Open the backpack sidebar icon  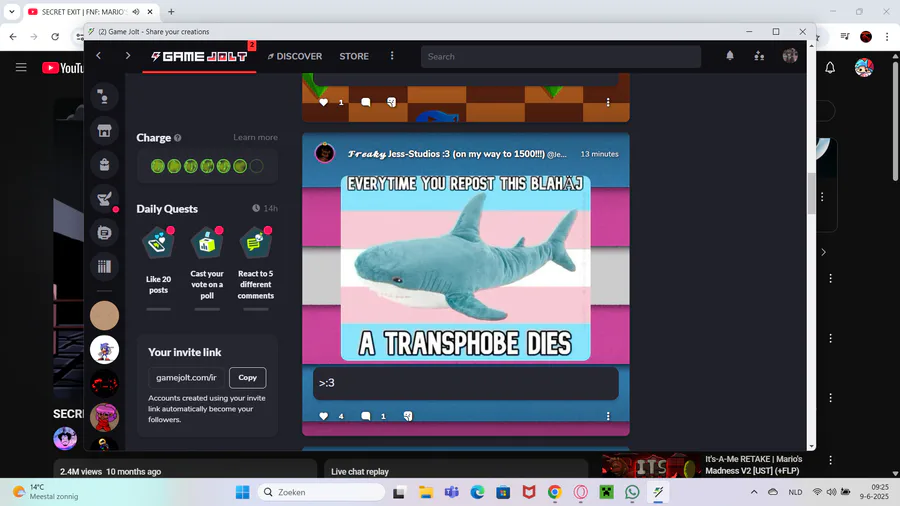point(104,165)
